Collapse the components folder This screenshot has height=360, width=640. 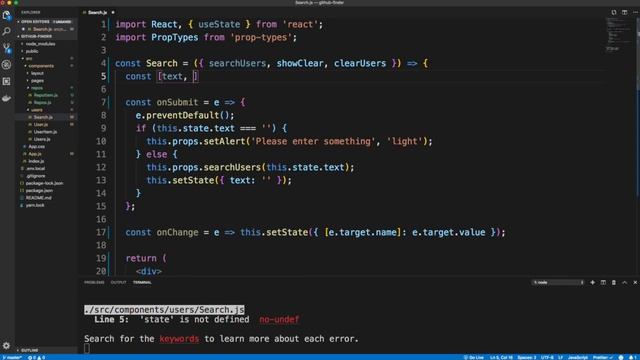point(41,66)
